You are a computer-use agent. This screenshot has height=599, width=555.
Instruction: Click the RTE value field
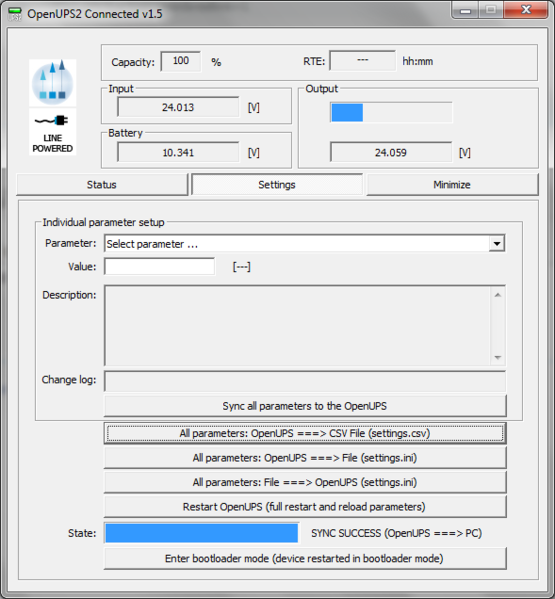point(362,61)
